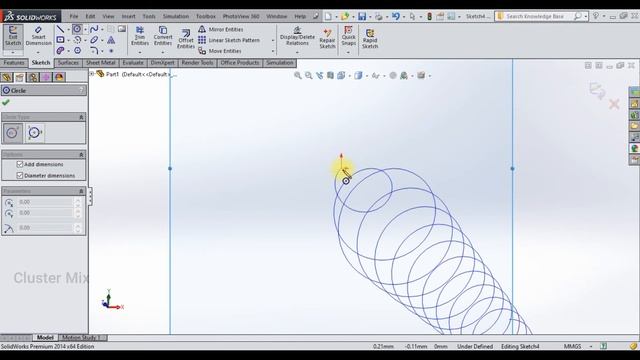This screenshot has width=640, height=360.
Task: Open the Insert menu
Action: coord(128,16)
